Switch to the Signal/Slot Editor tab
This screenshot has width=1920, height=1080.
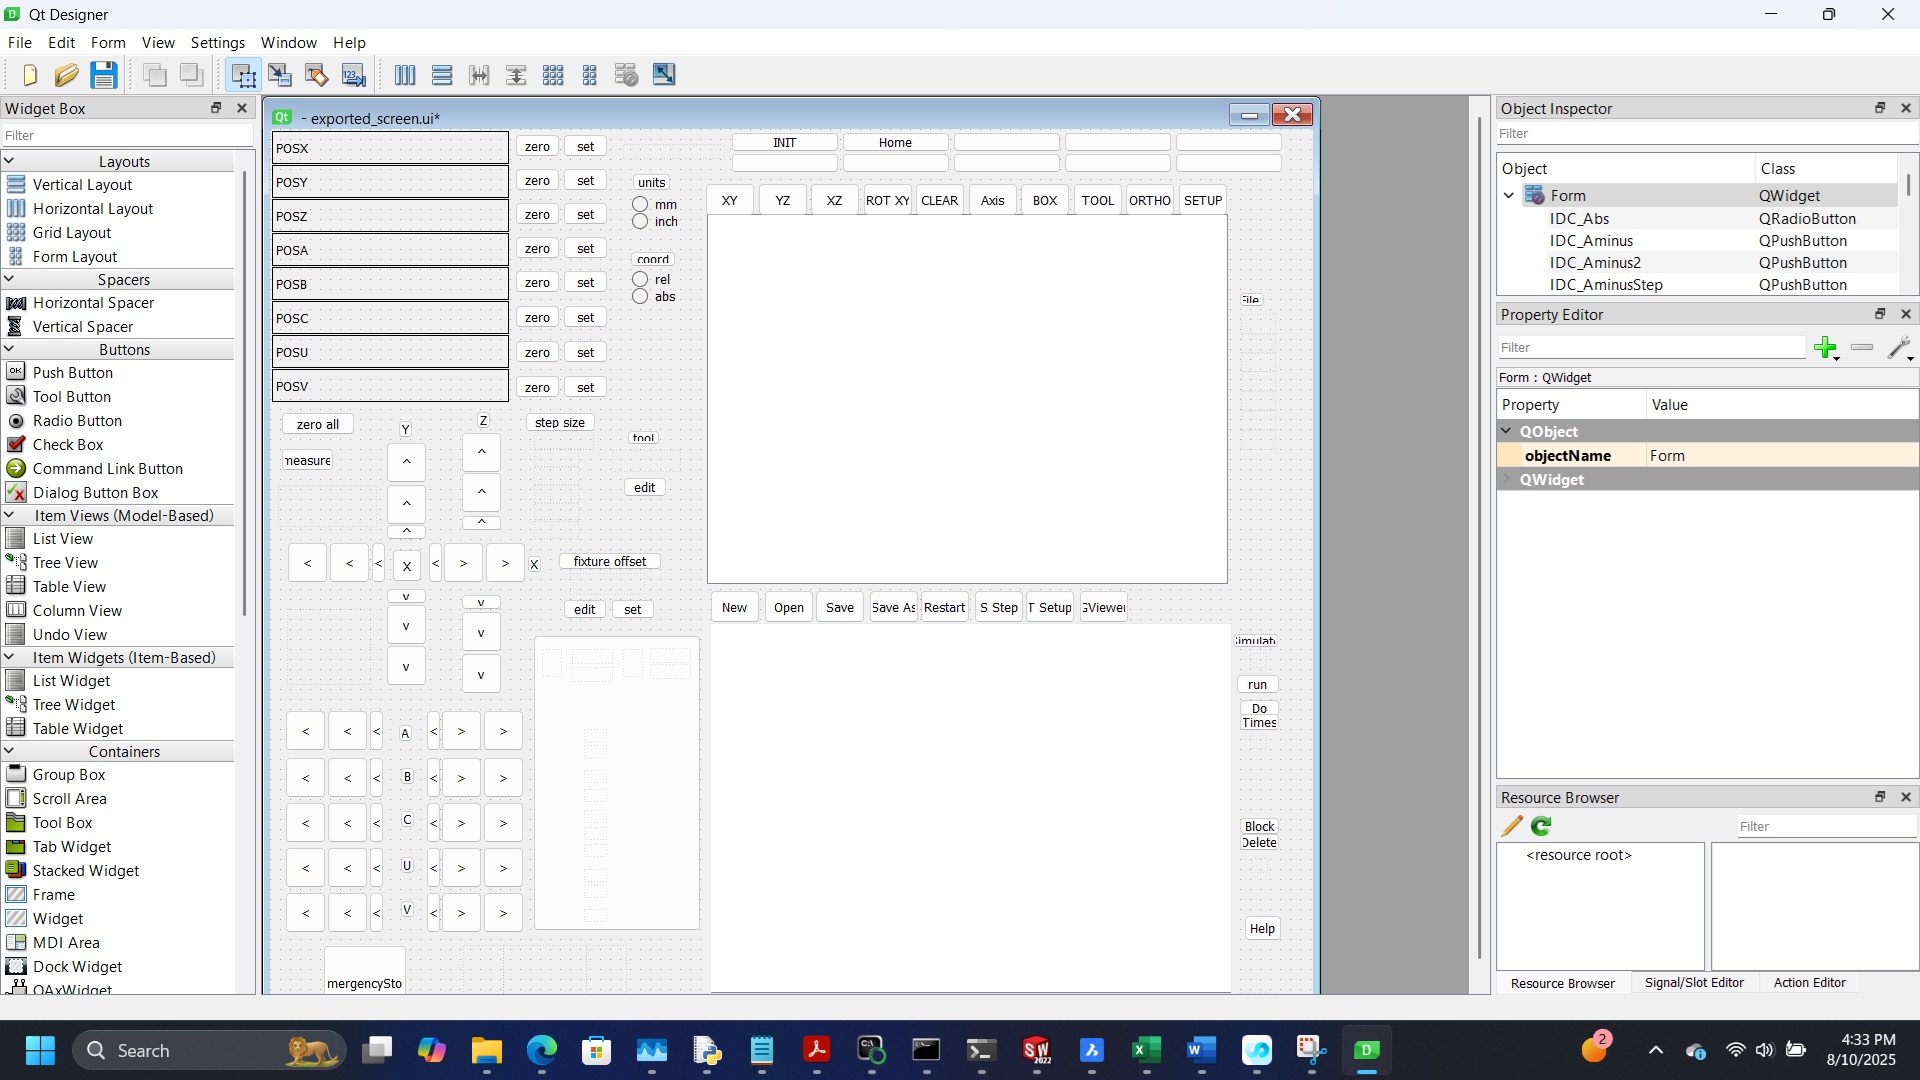(1693, 983)
